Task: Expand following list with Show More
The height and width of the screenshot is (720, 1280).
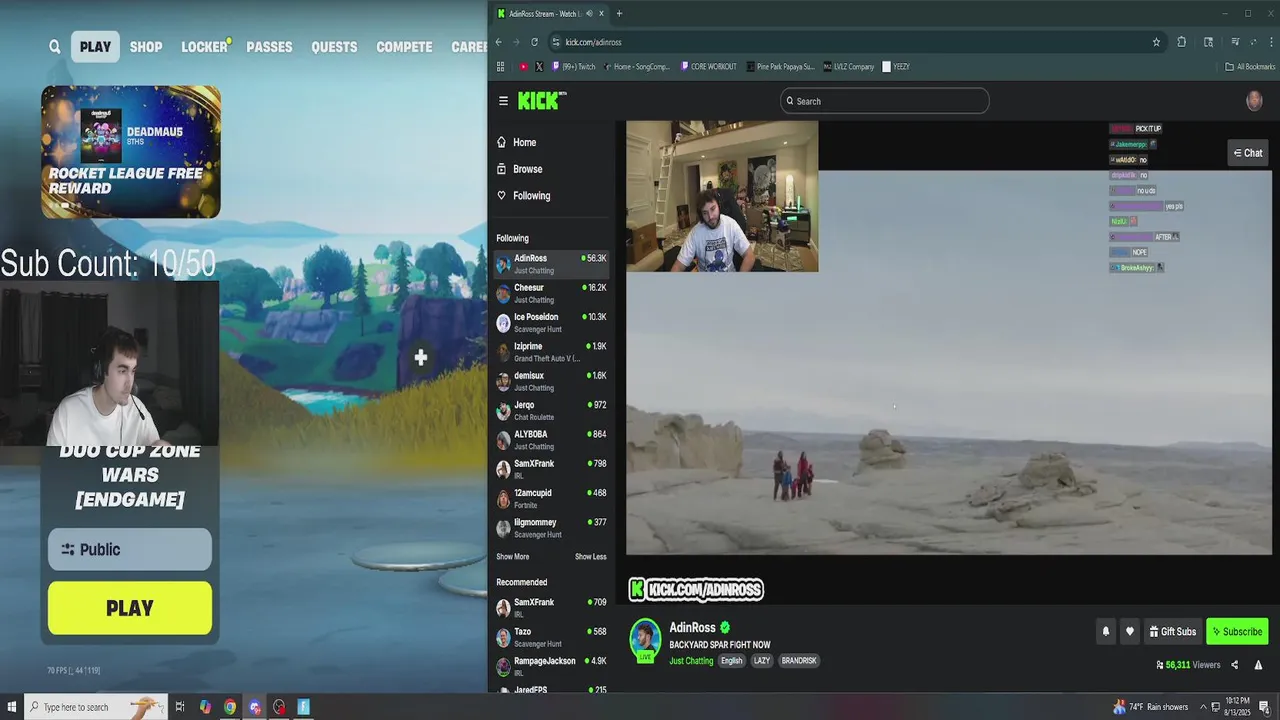Action: click(x=513, y=557)
